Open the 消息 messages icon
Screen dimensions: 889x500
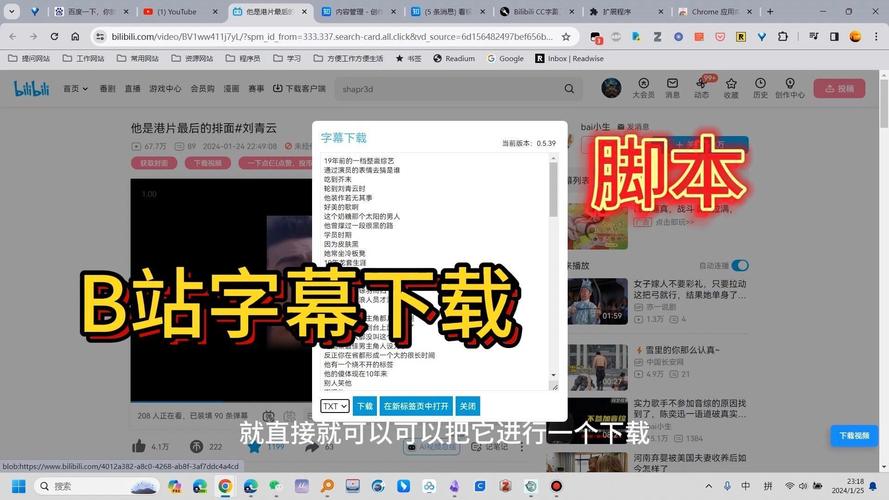click(x=673, y=88)
